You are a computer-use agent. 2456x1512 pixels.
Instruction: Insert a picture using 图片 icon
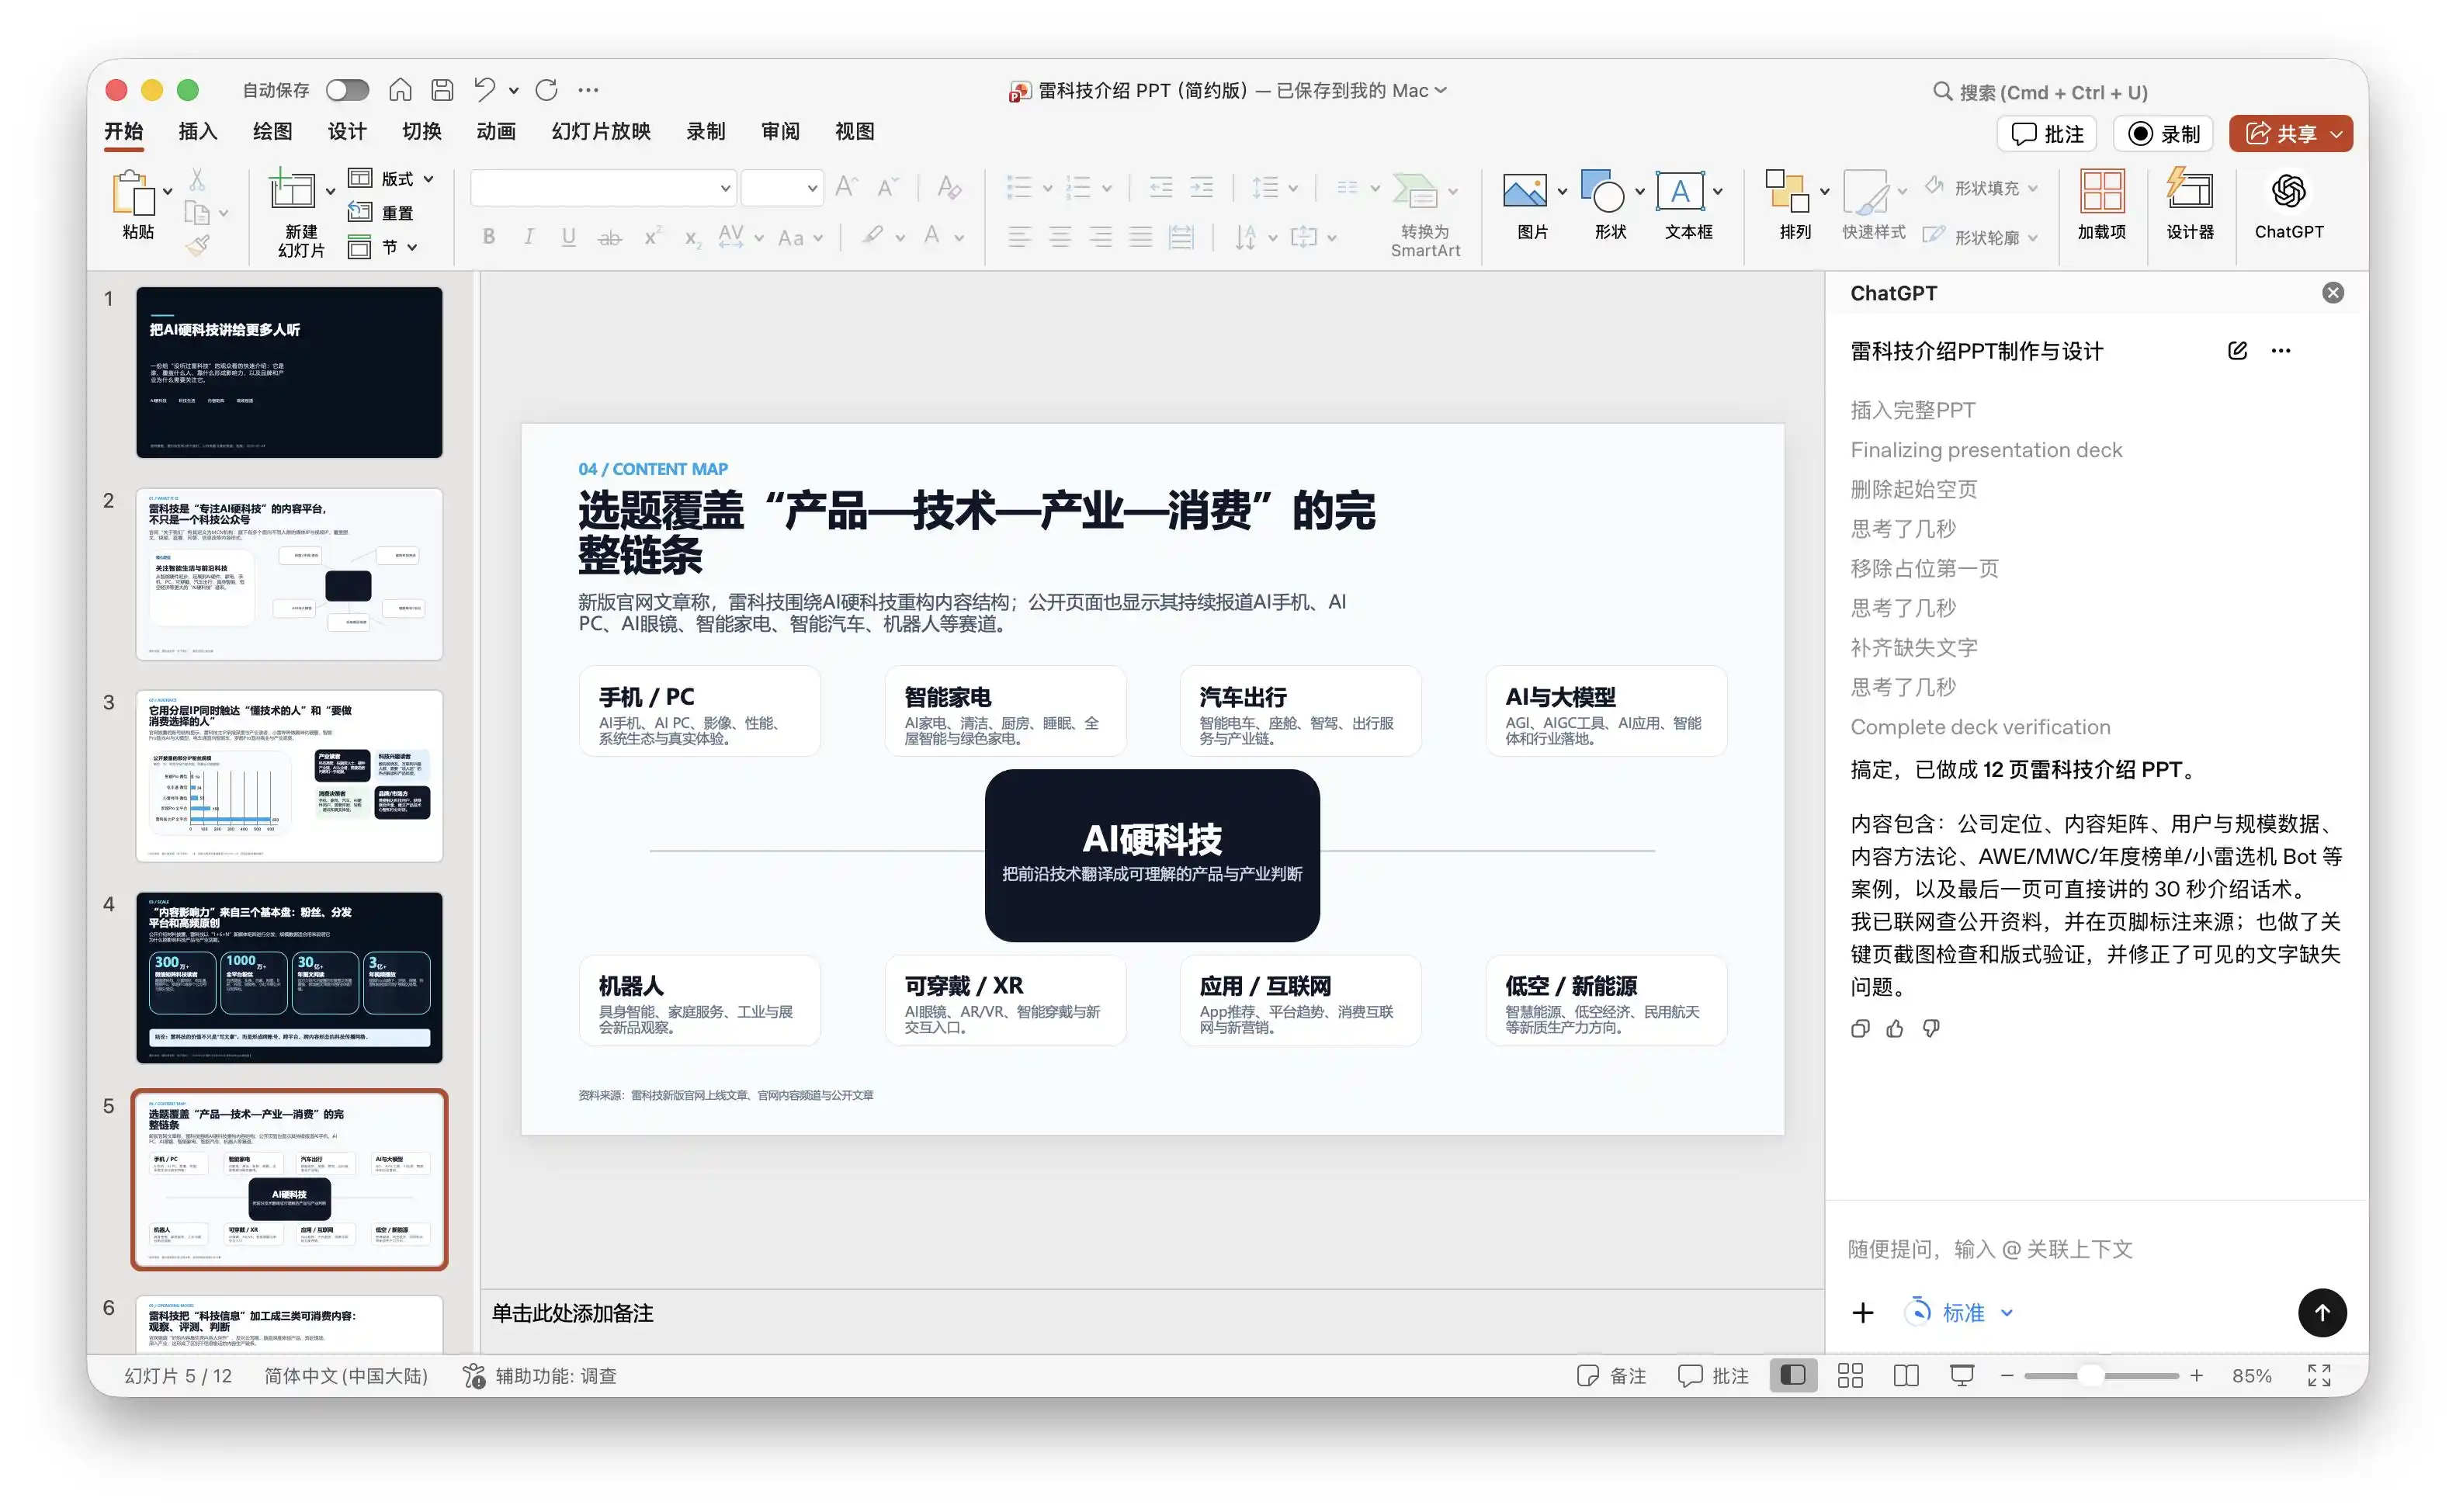click(x=1524, y=191)
